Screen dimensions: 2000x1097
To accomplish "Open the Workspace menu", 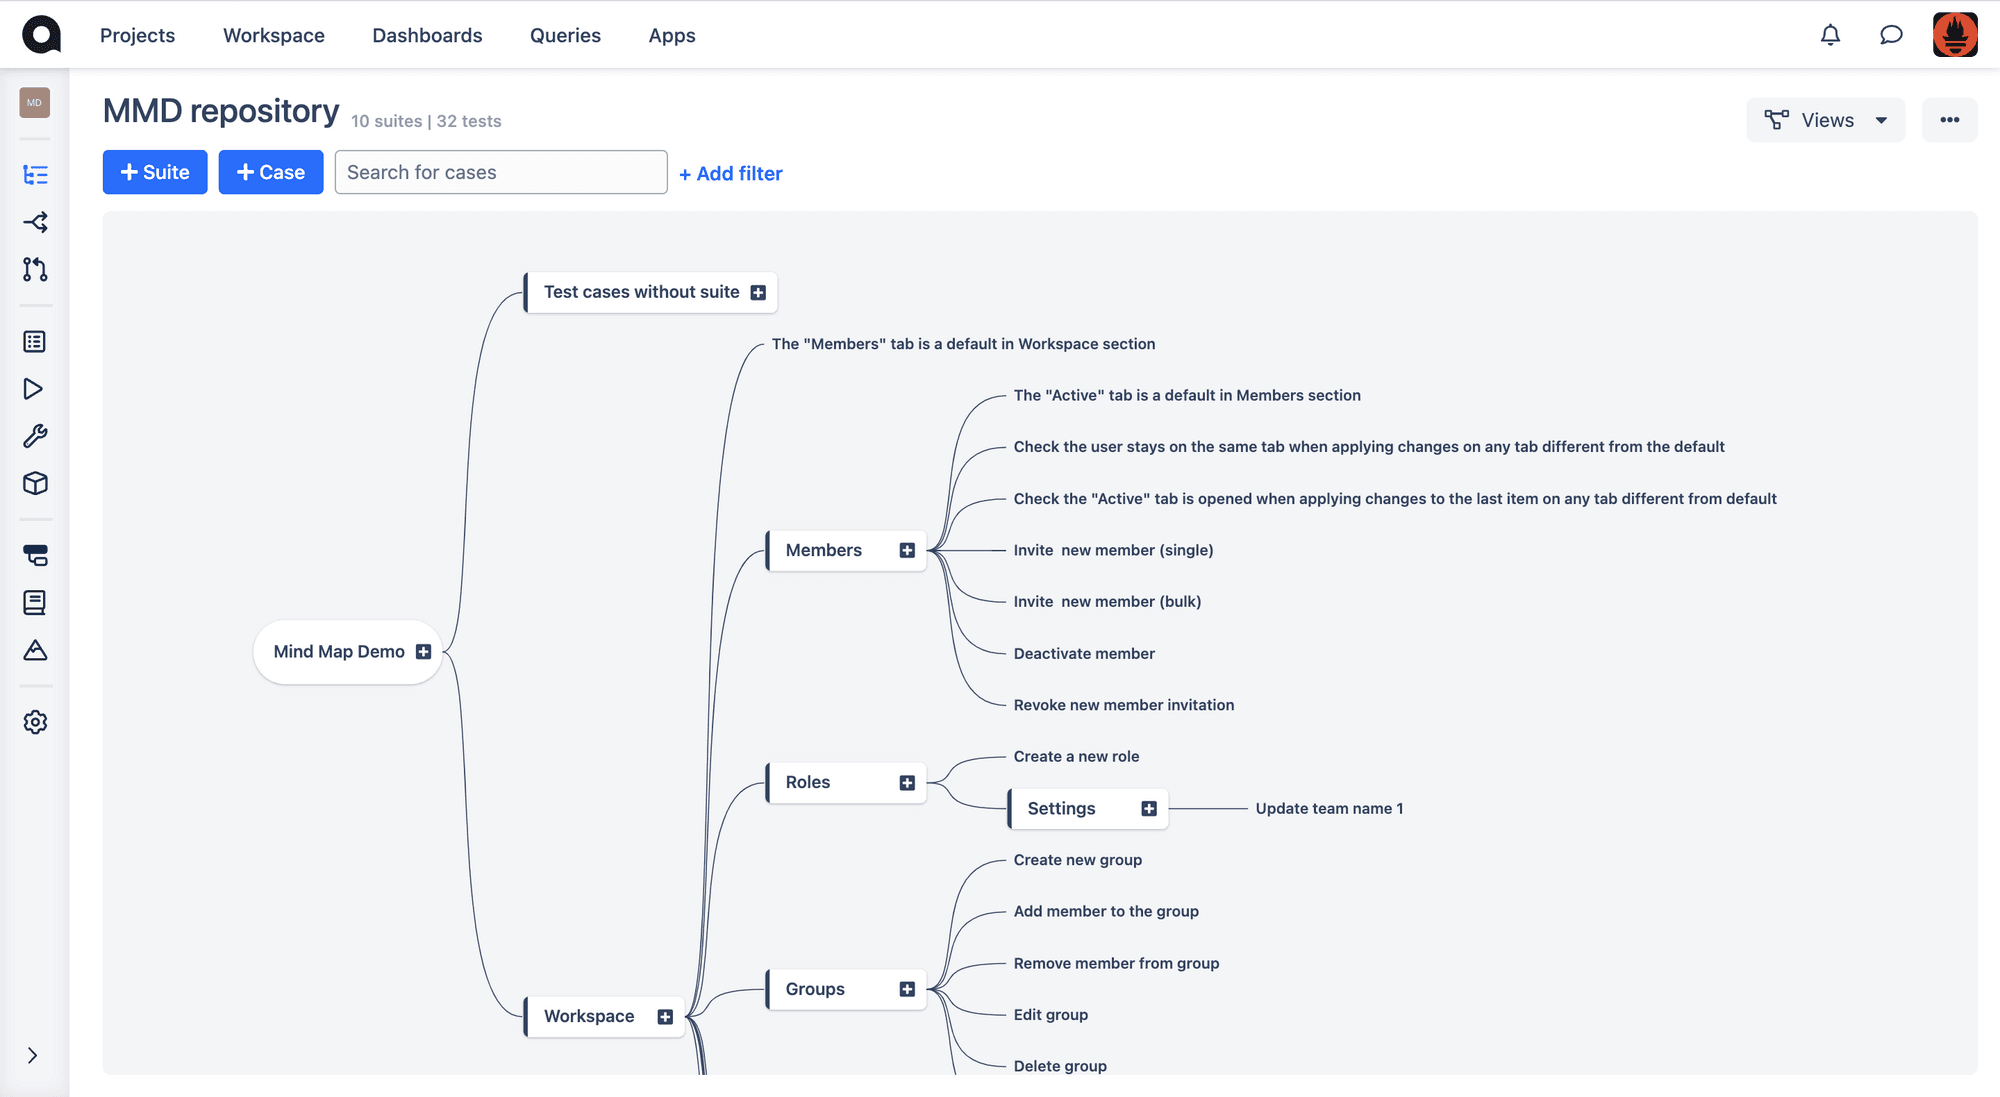I will pos(274,35).
